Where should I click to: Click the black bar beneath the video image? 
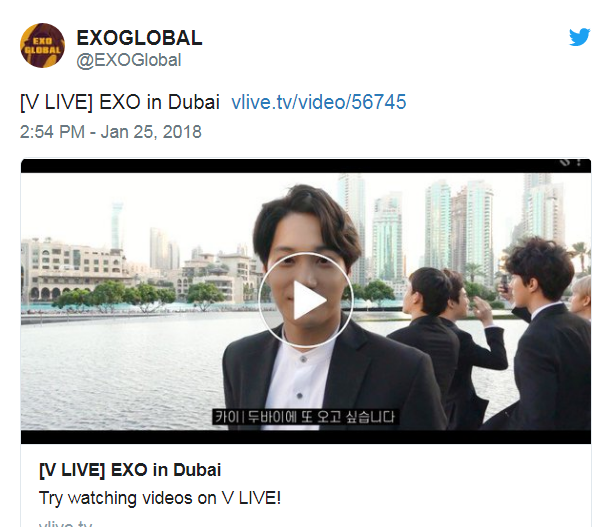(x=306, y=437)
